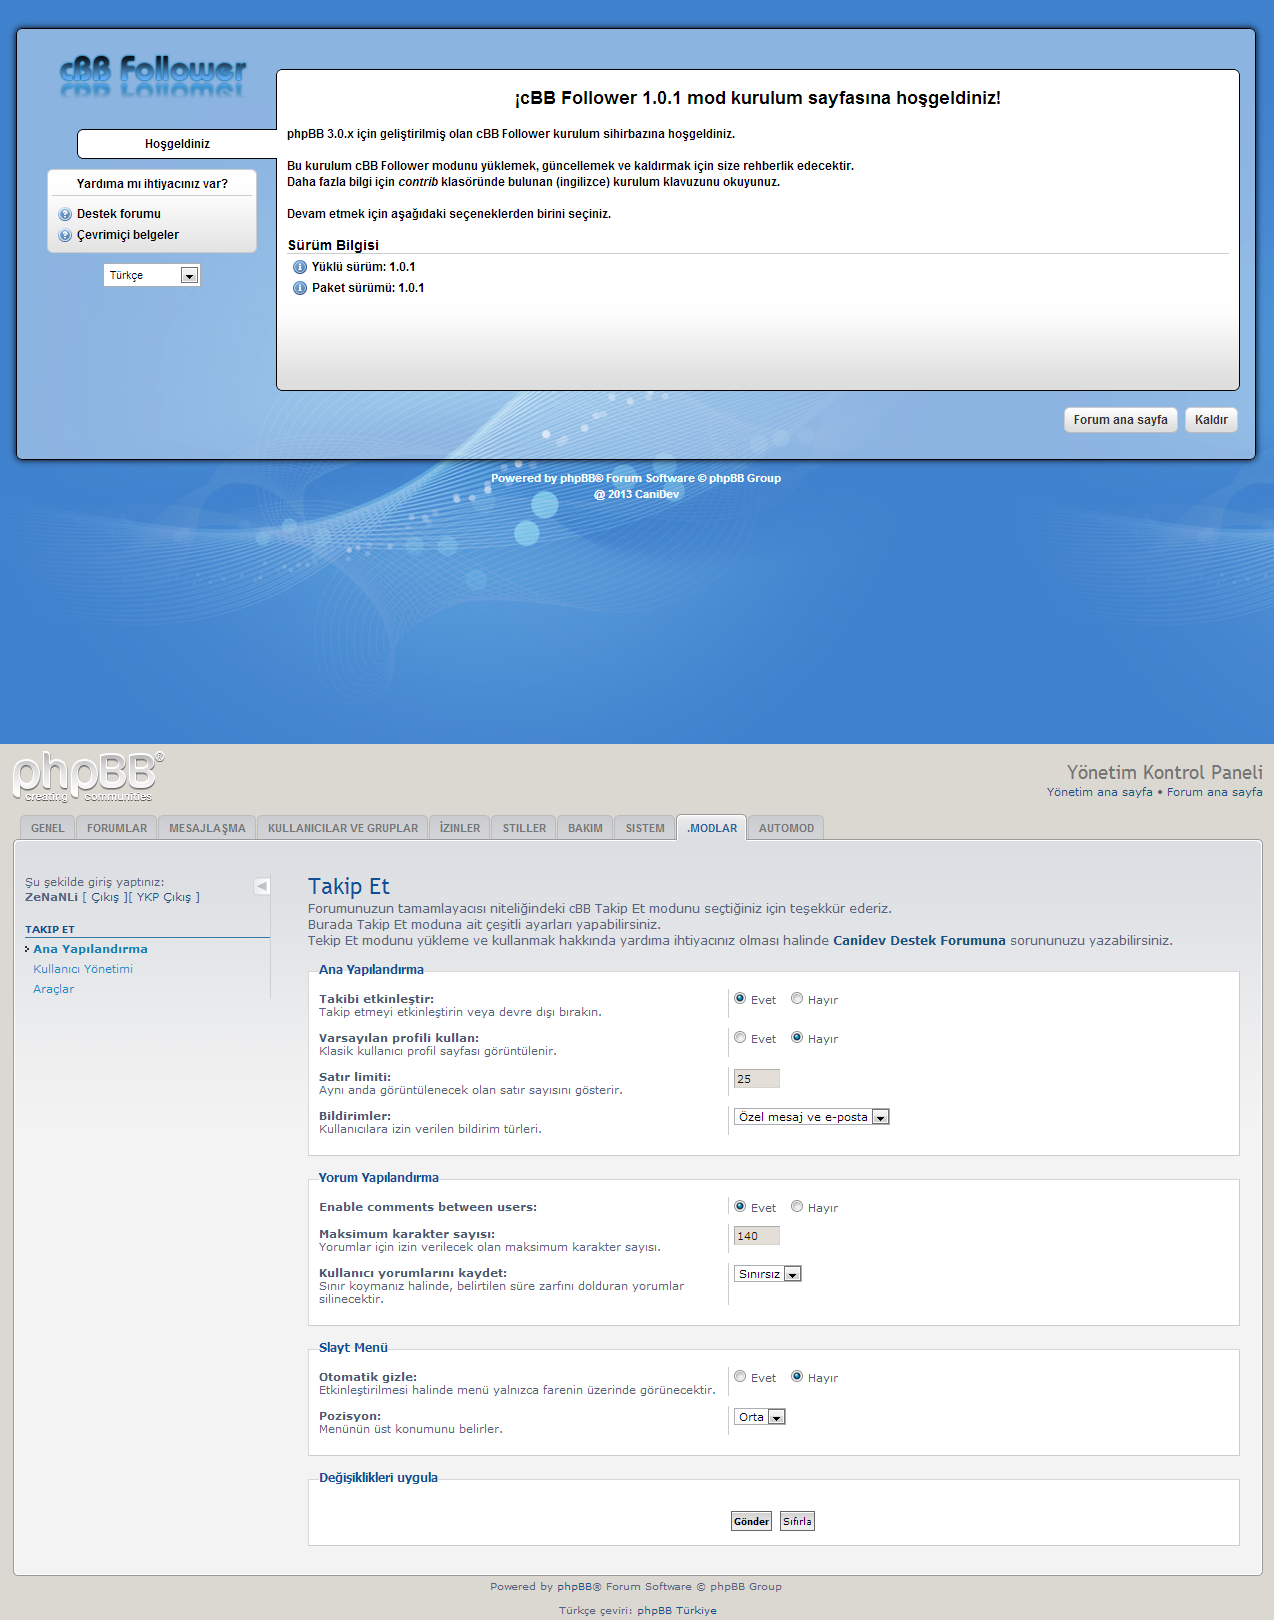Switch to the FORUMLAR tab
1274x1620 pixels.
click(x=117, y=828)
